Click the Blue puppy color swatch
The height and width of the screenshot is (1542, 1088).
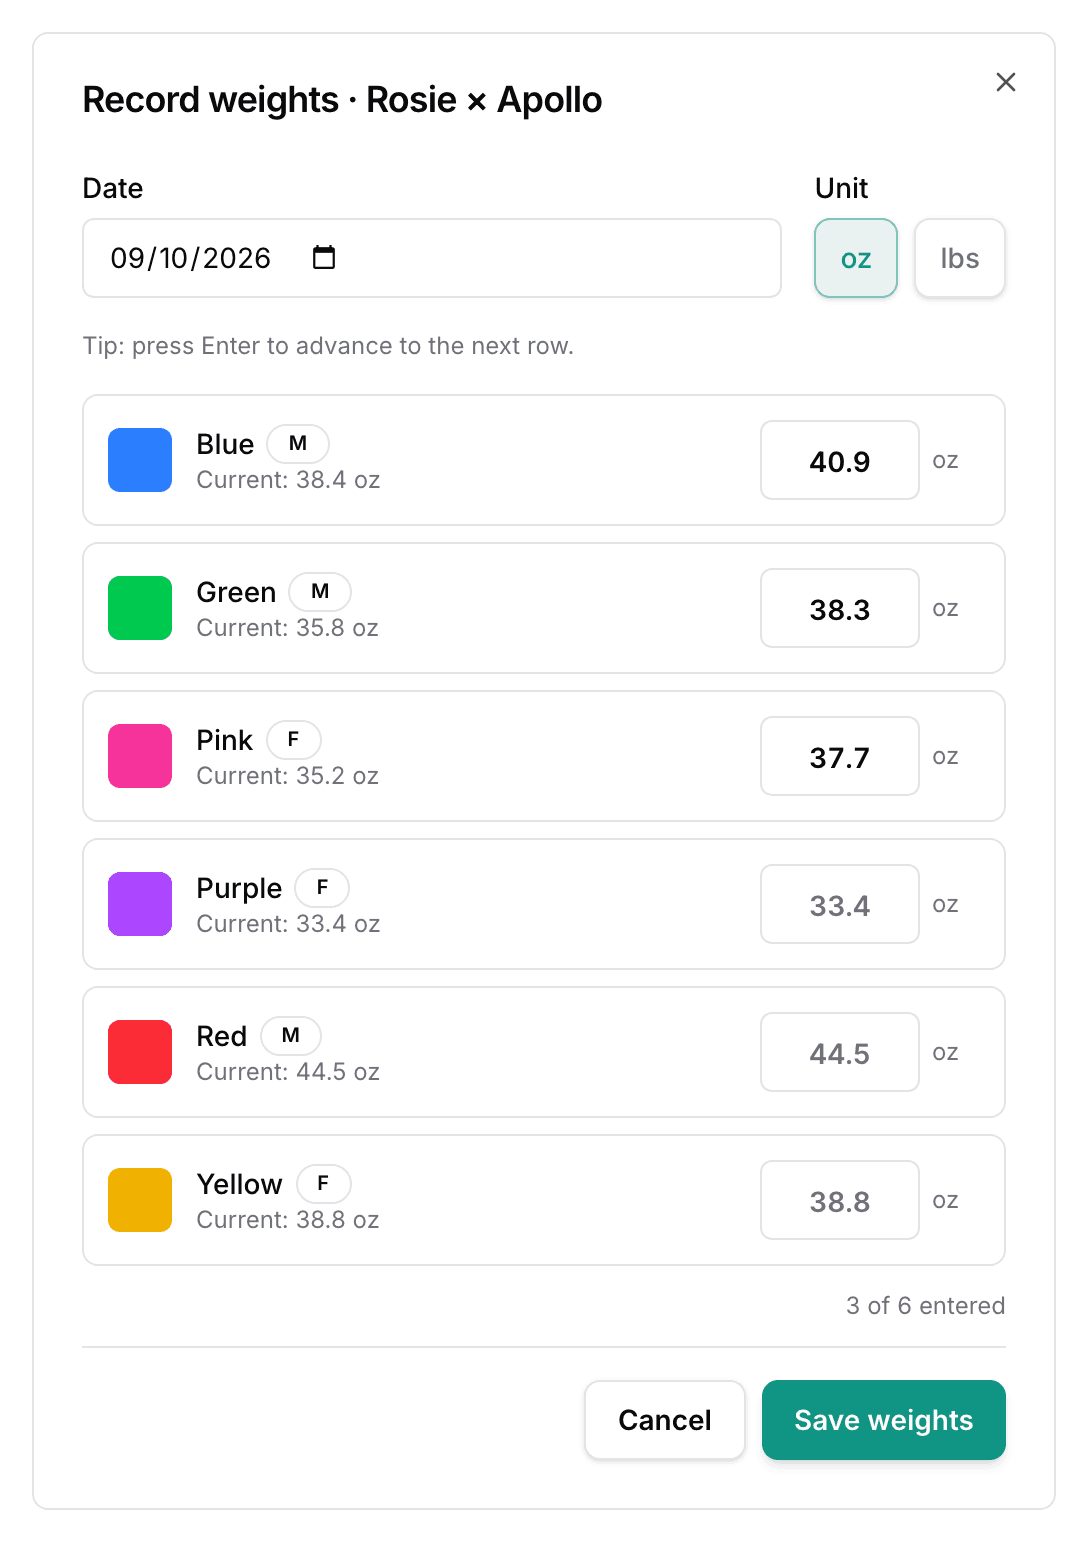pyautogui.click(x=140, y=460)
